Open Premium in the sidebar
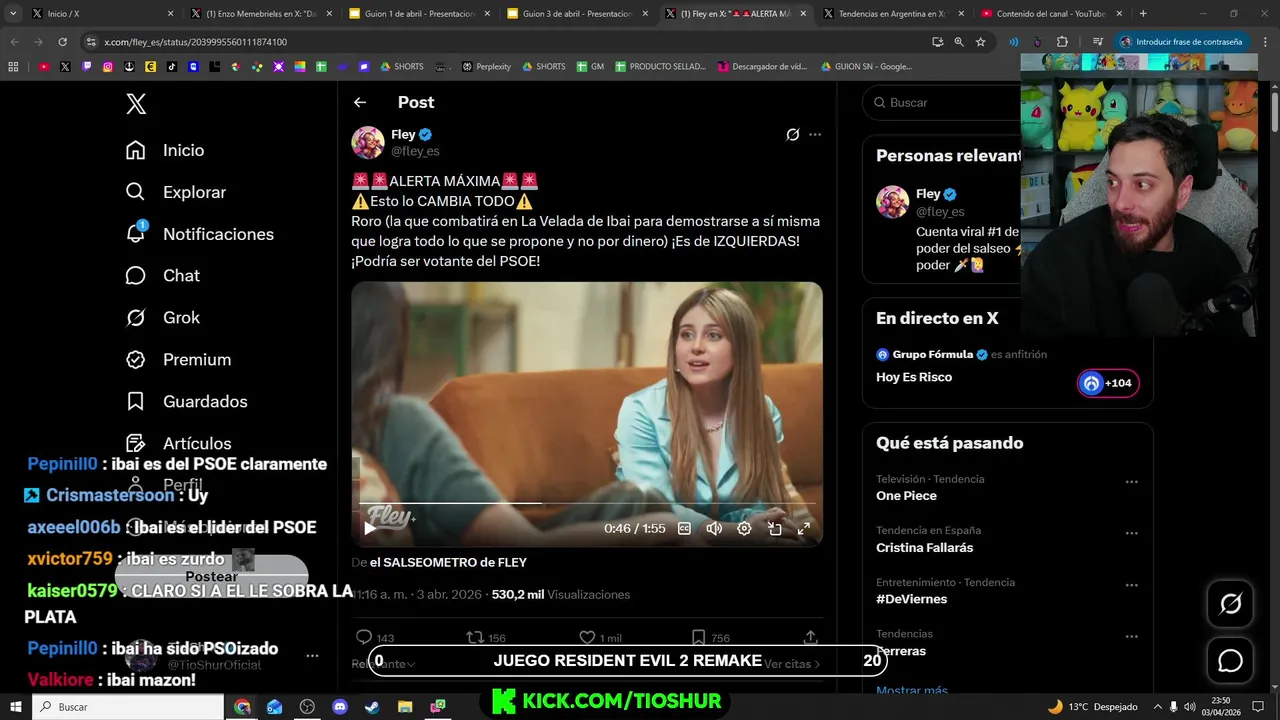Screen dimensions: 1280x720 click(178, 359)
